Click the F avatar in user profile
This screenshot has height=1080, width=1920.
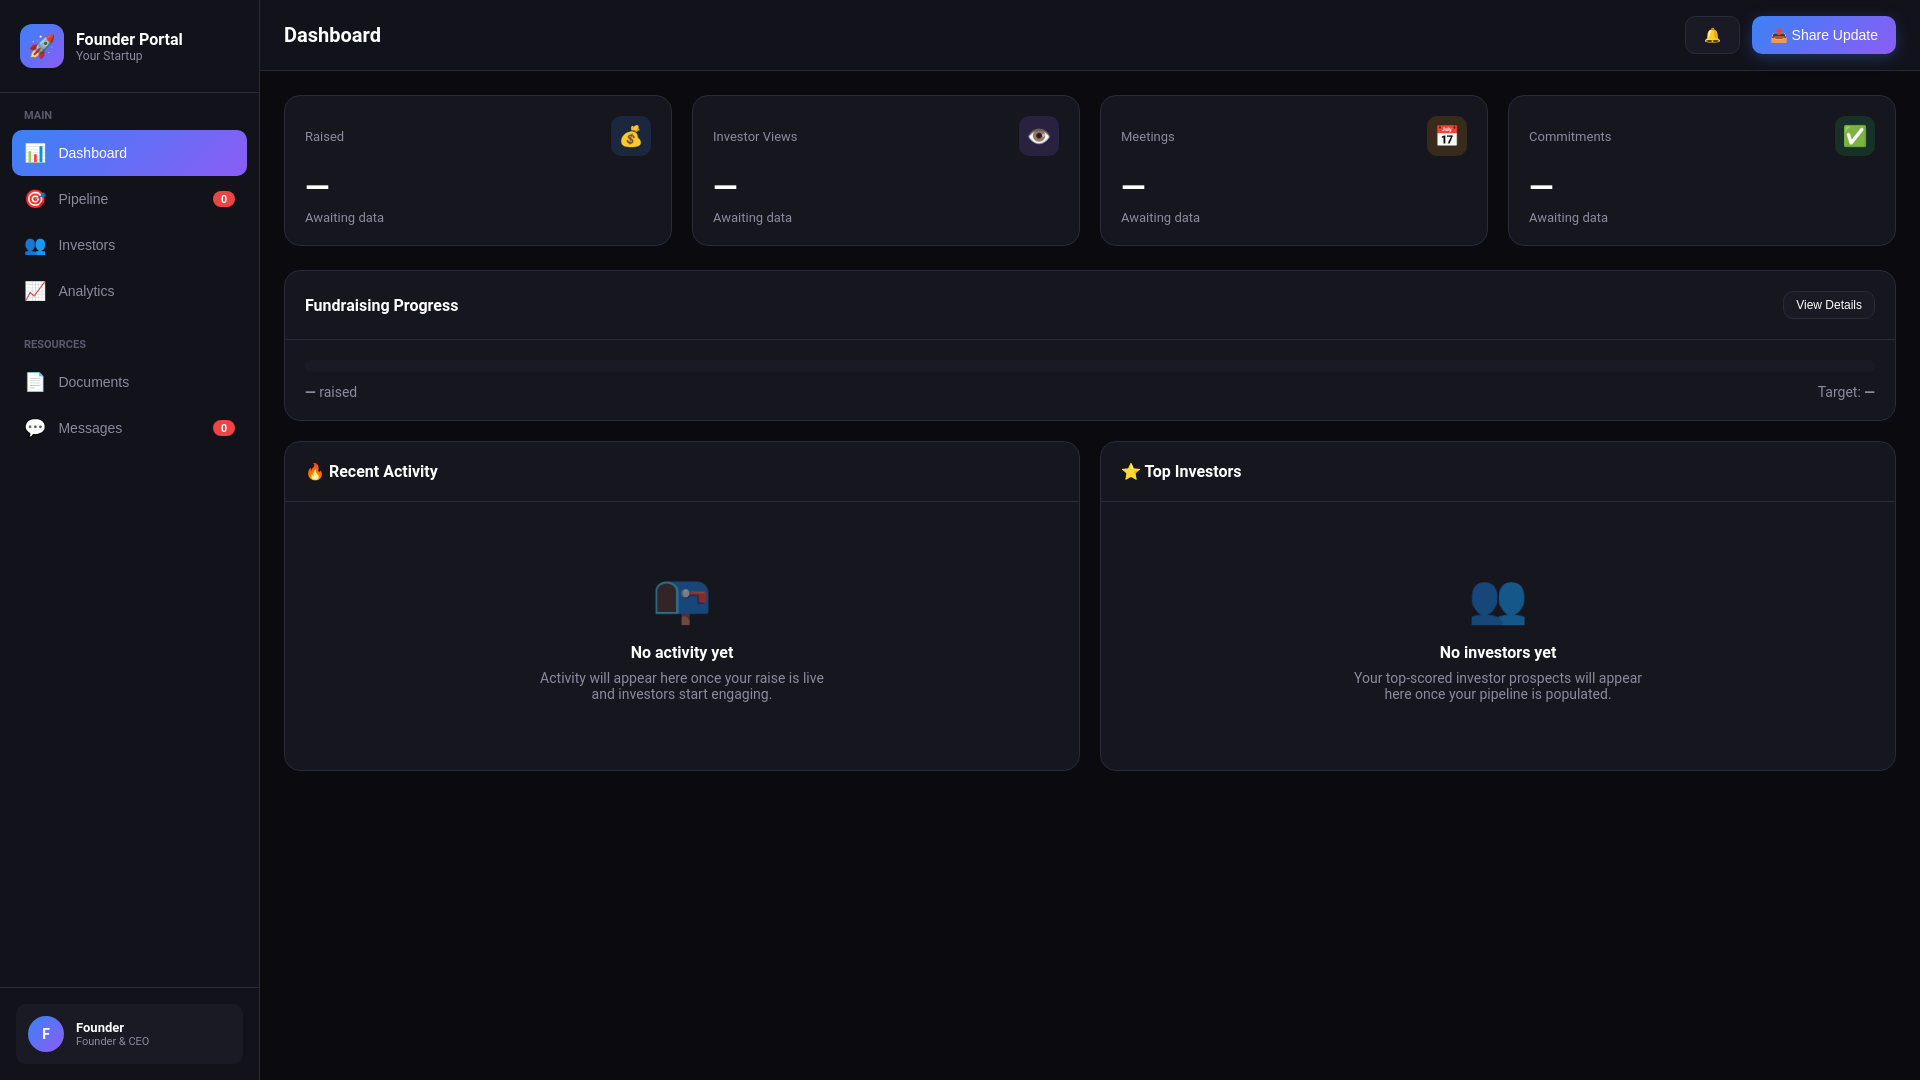tap(46, 1034)
